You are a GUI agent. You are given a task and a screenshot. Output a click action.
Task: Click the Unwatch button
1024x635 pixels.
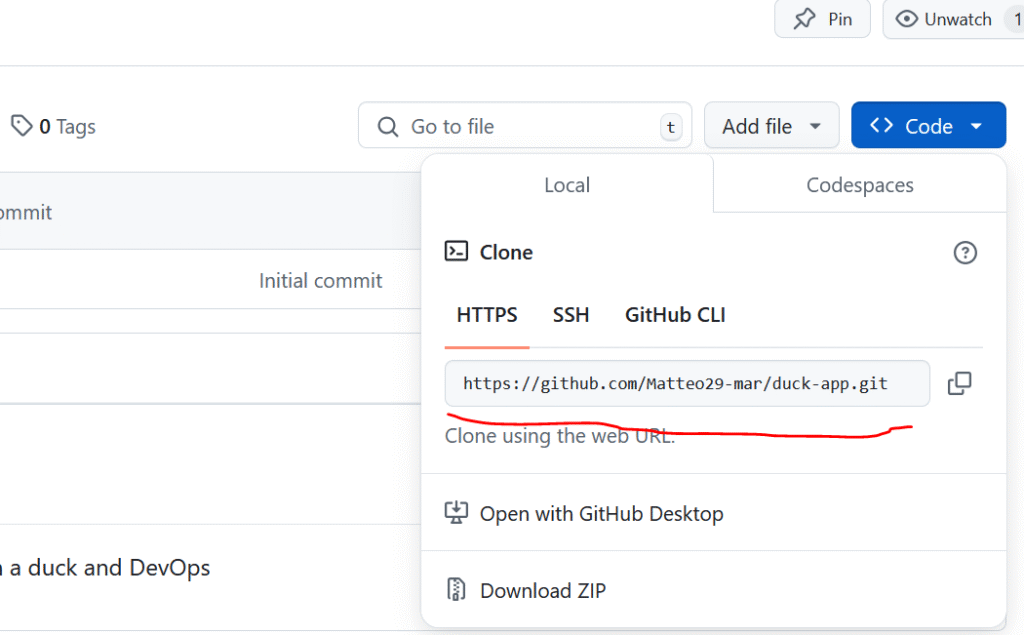coord(953,19)
